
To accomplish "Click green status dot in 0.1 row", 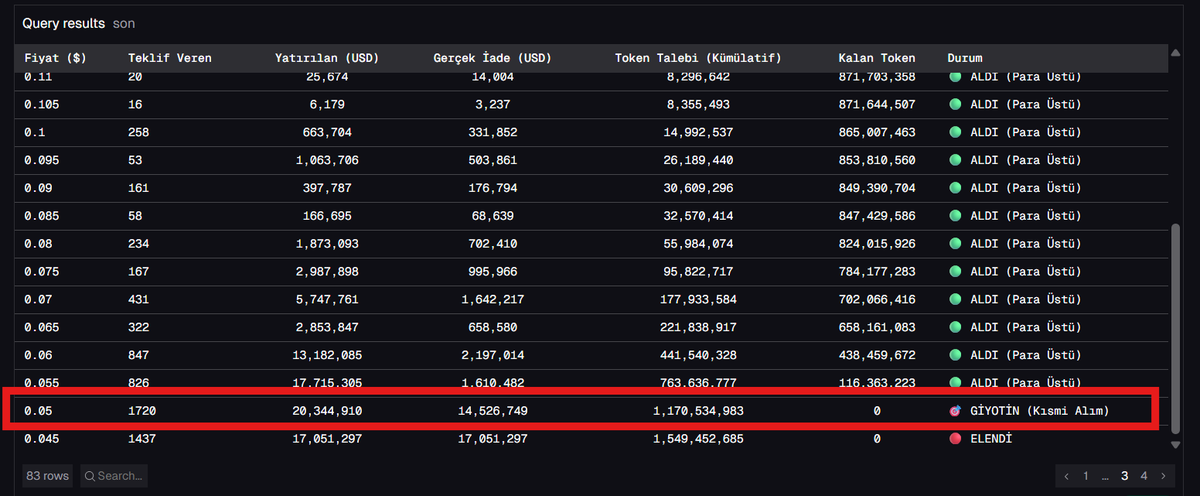I will pyautogui.click(x=955, y=132).
